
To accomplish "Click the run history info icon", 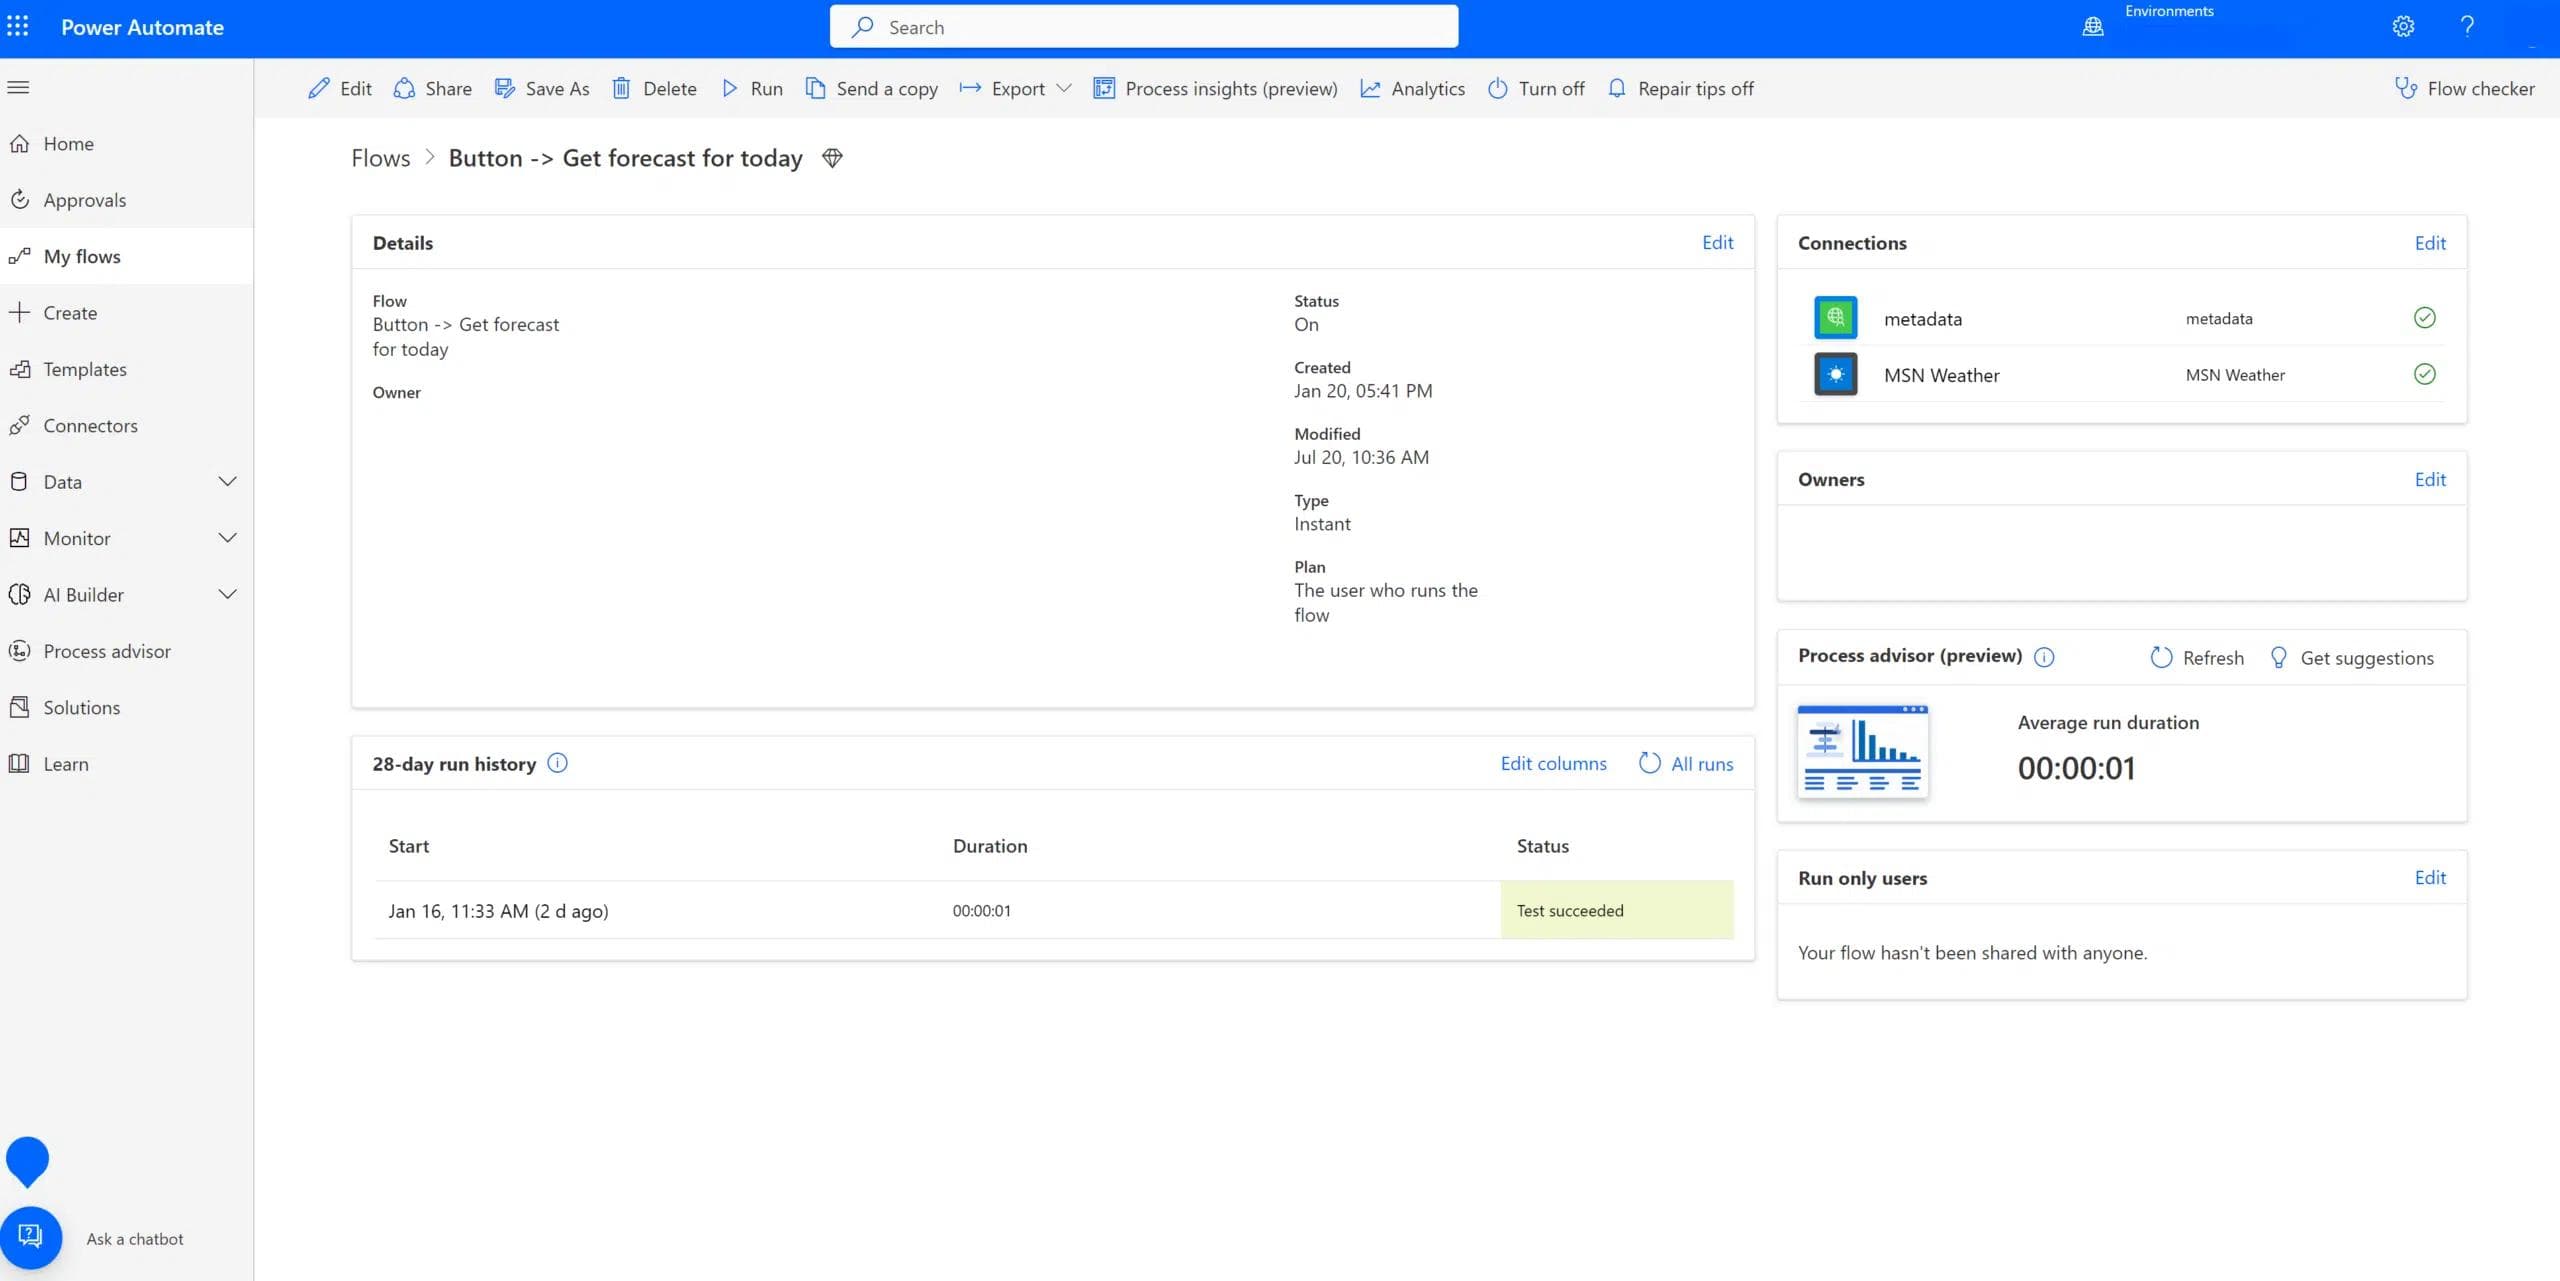I will pyautogui.click(x=558, y=764).
